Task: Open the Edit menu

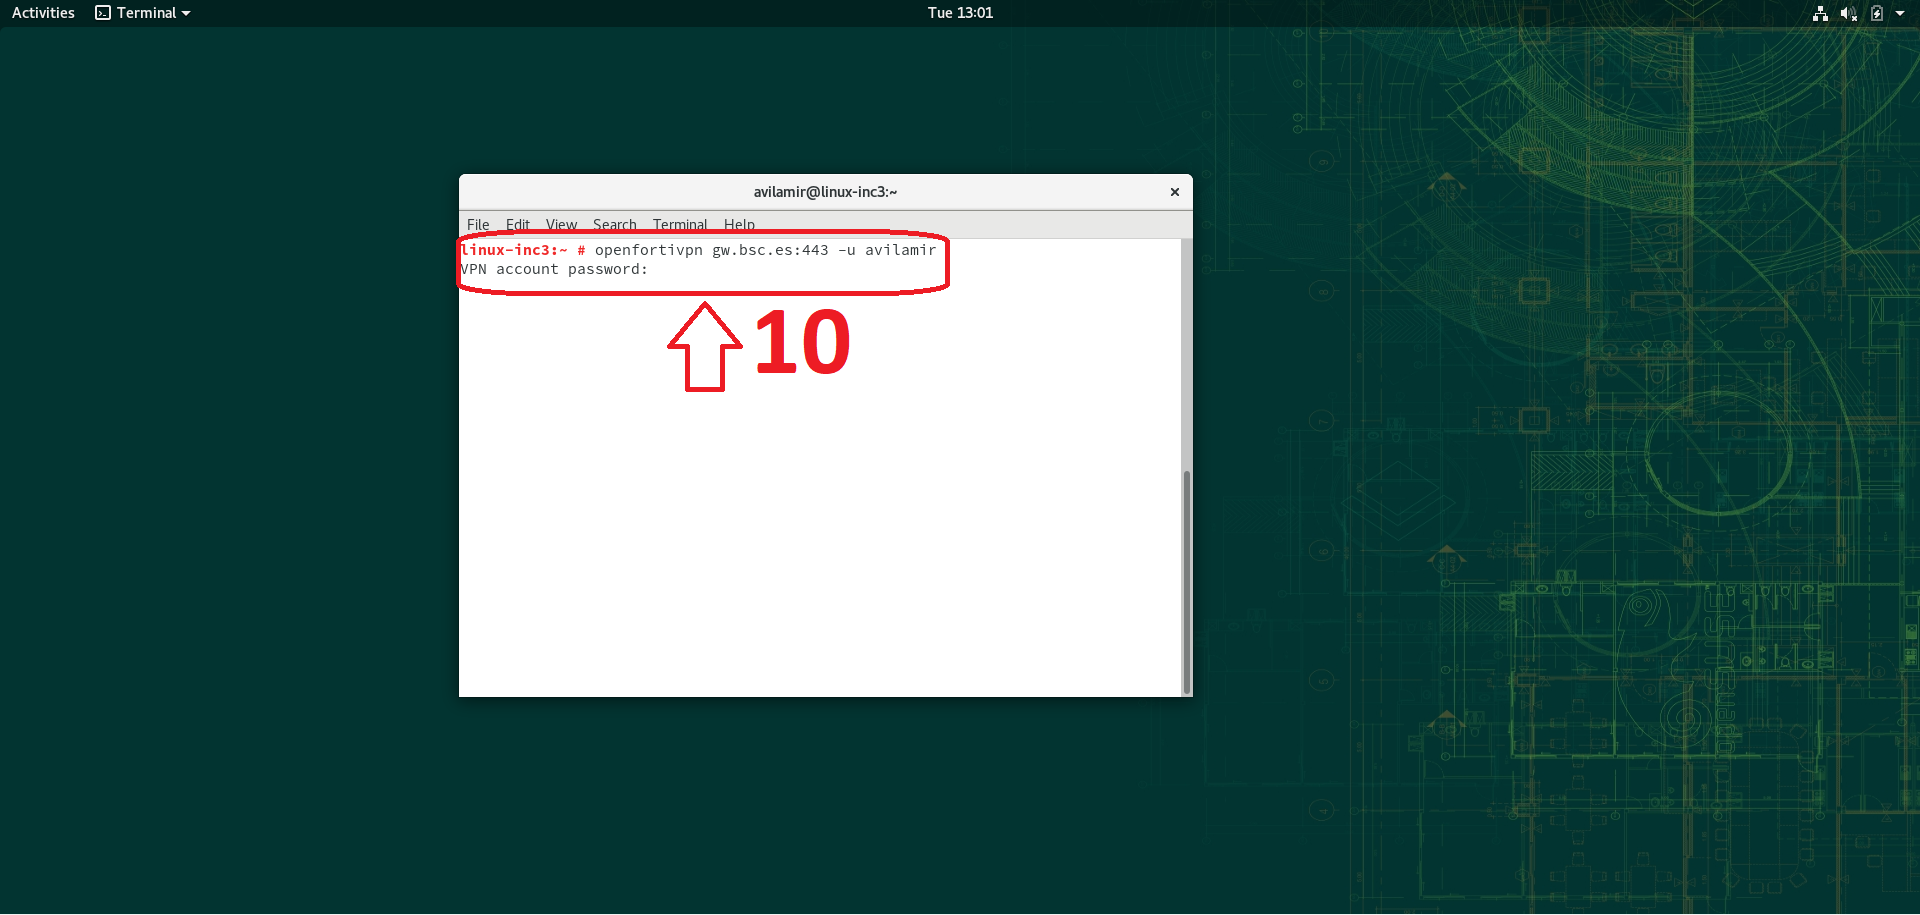Action: [x=517, y=225]
